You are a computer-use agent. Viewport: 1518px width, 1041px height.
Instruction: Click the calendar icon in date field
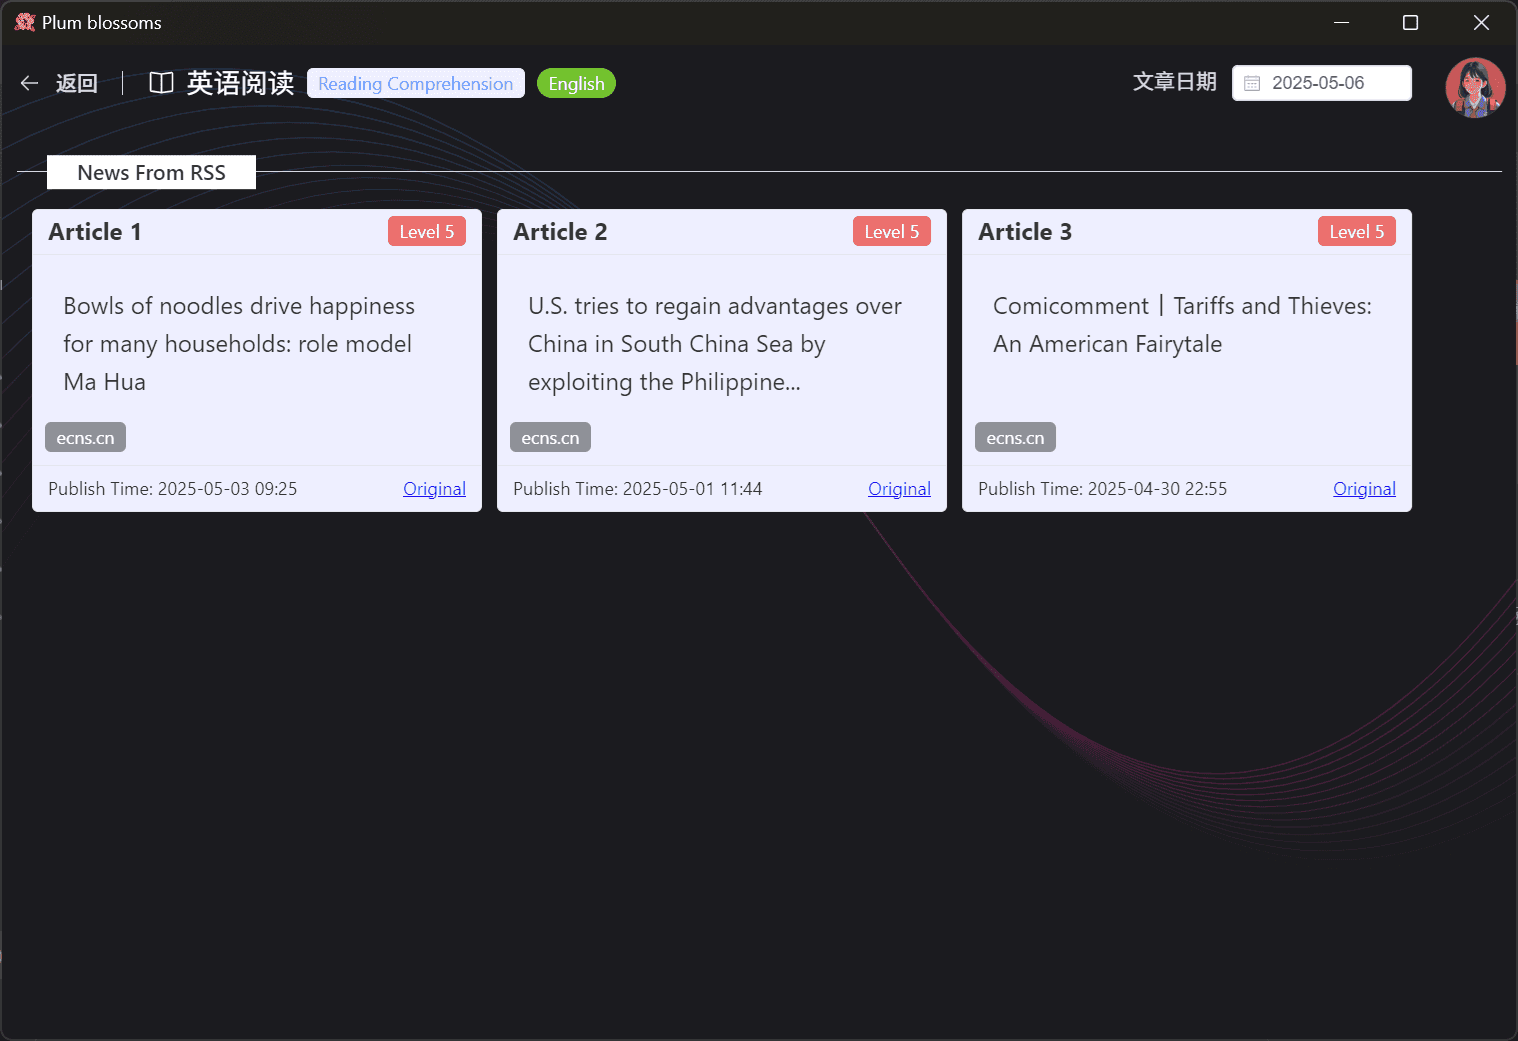click(x=1252, y=83)
